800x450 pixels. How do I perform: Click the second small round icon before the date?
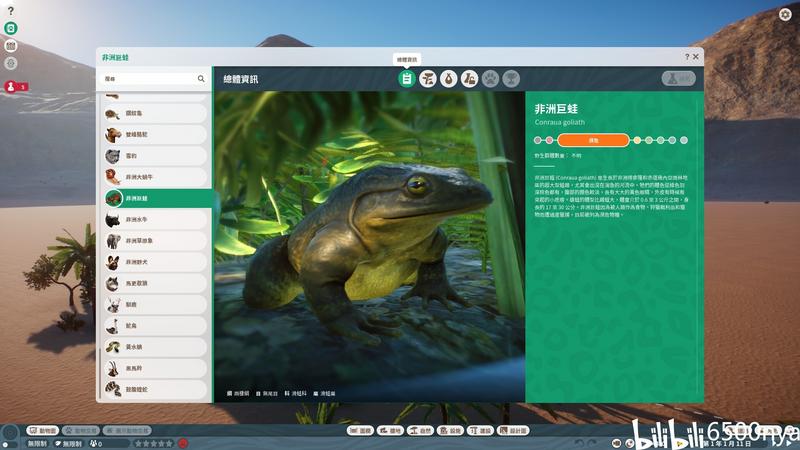tap(630, 443)
